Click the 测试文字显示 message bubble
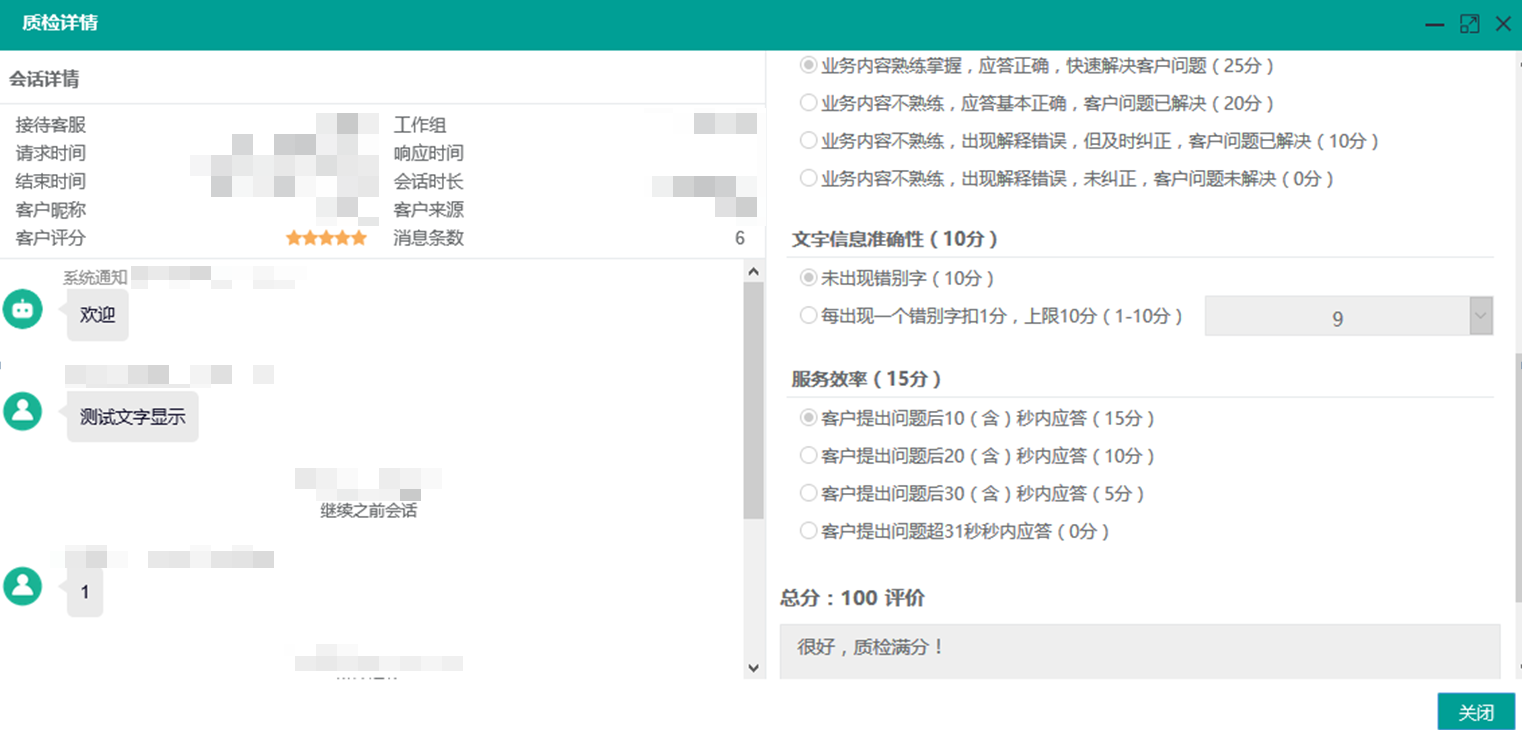 point(133,417)
